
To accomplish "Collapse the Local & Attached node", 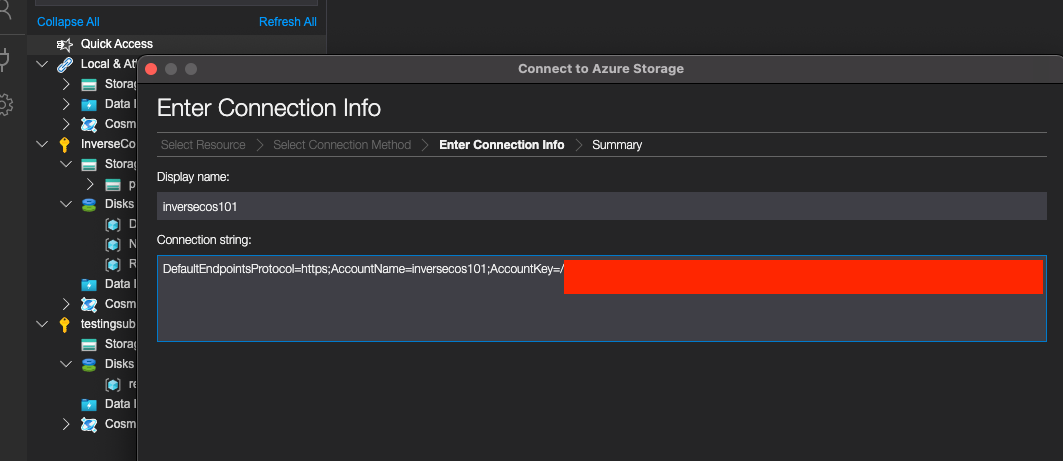I will click(x=42, y=64).
